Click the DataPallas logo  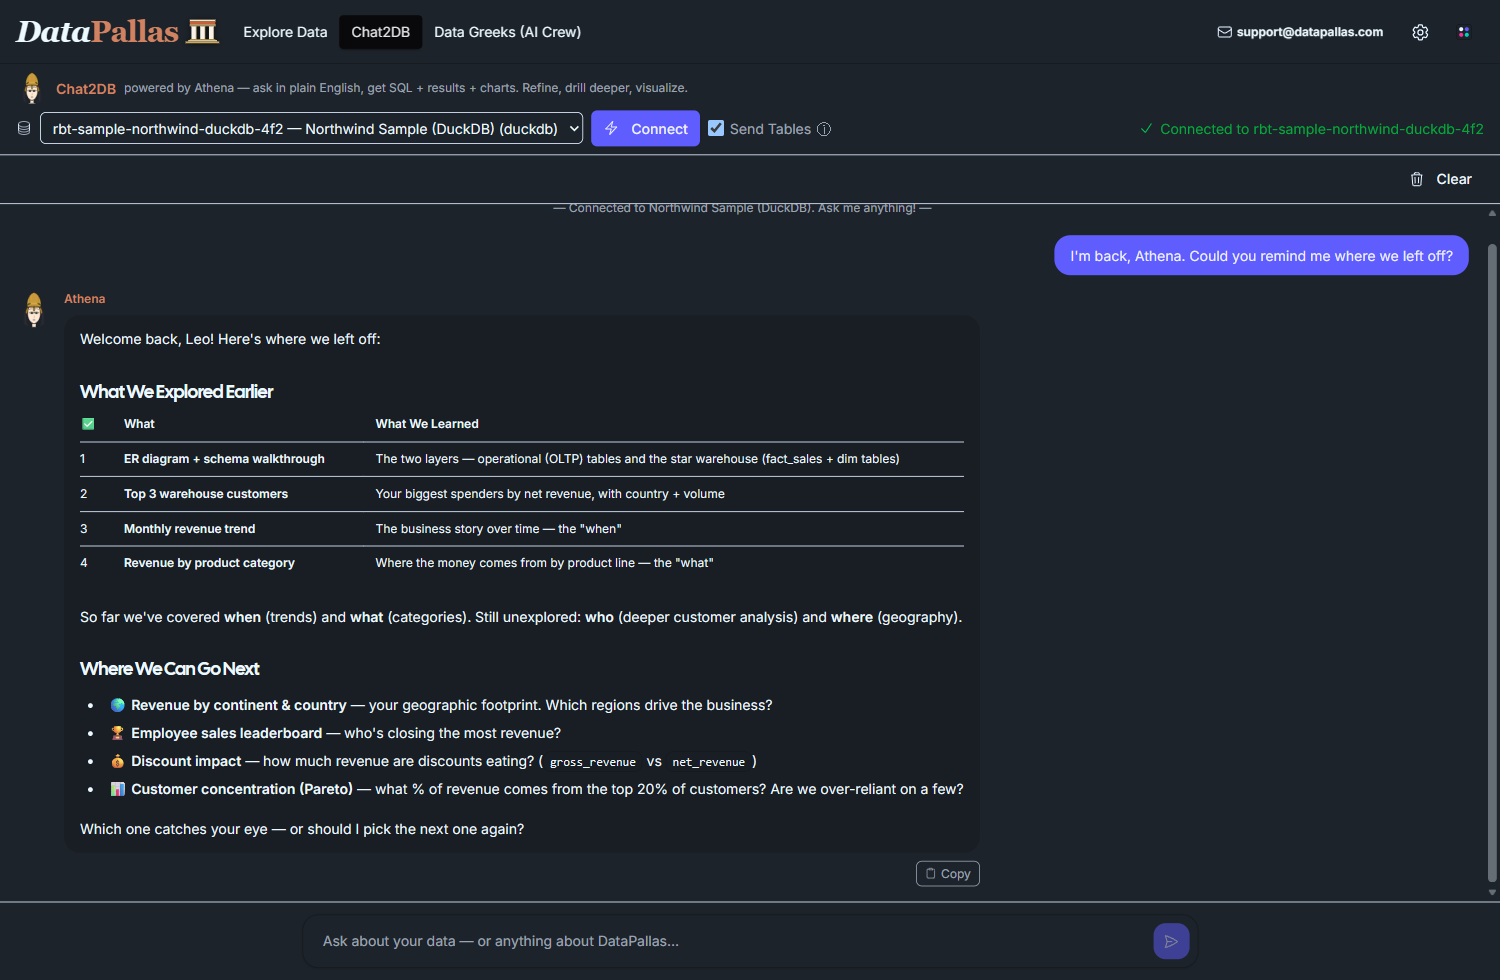(117, 32)
